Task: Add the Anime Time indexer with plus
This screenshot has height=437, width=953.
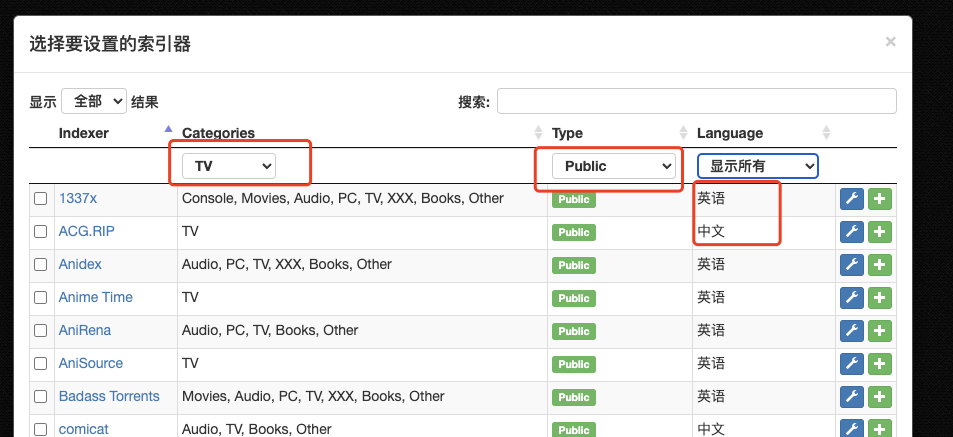Action: (879, 298)
